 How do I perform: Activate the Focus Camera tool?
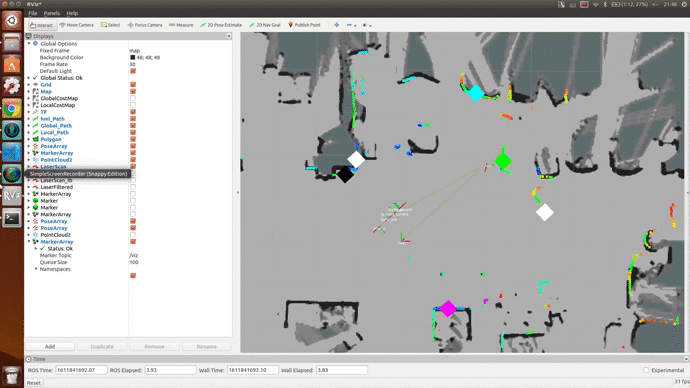pyautogui.click(x=145, y=25)
